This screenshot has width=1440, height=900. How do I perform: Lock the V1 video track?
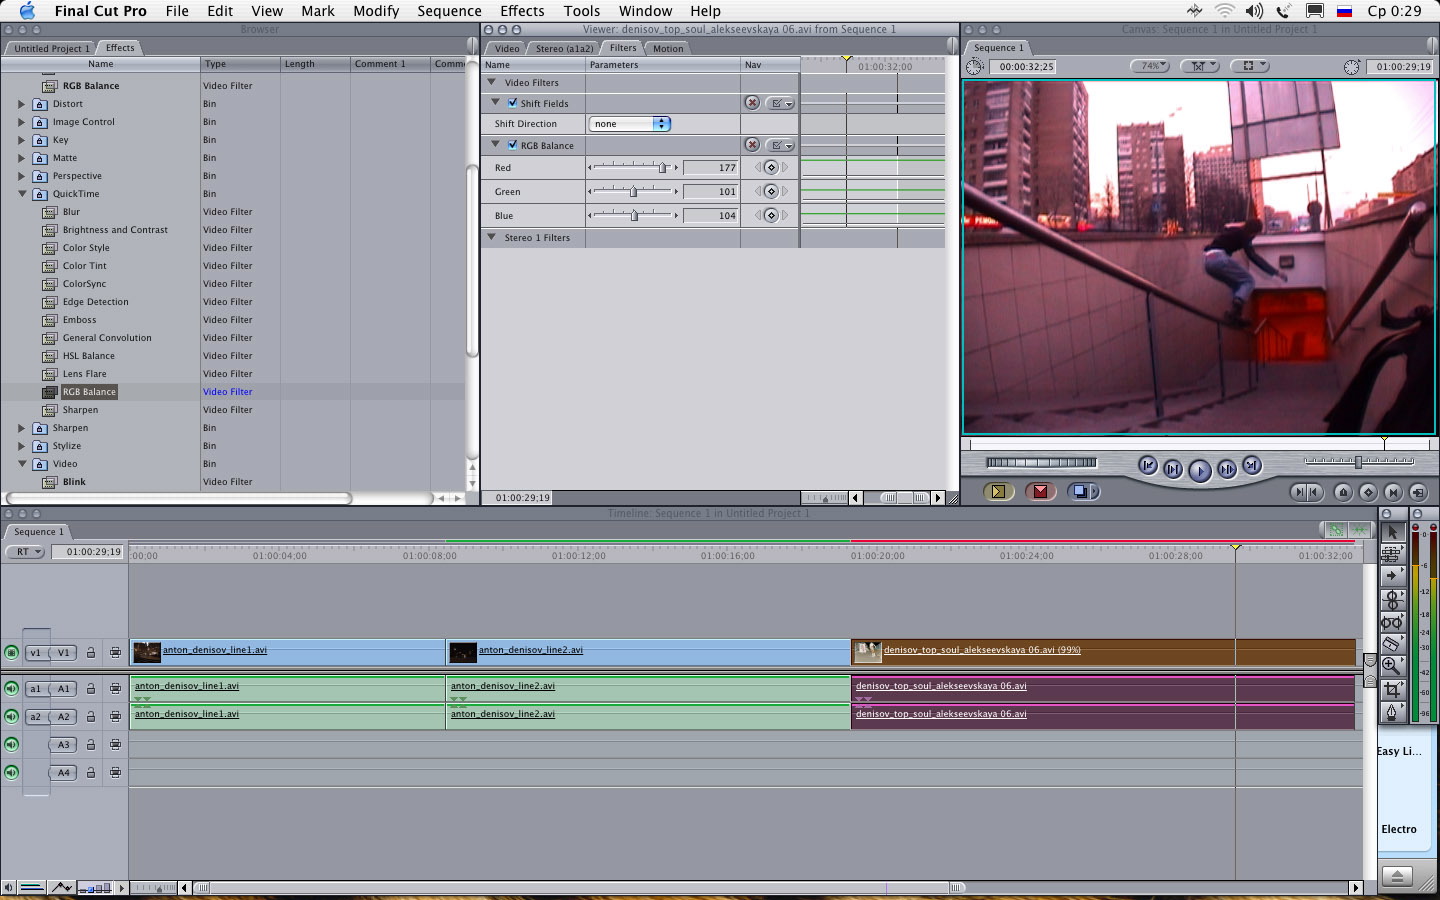[91, 653]
